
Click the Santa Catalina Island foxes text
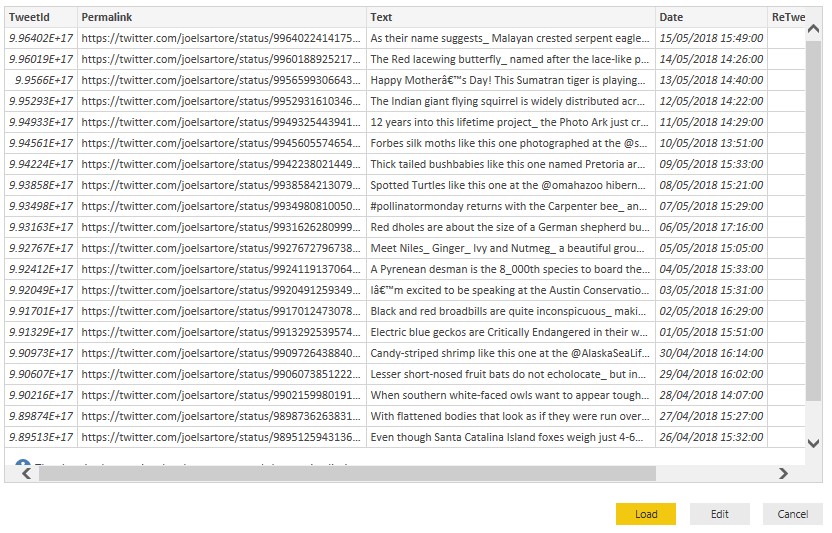[x=510, y=437]
